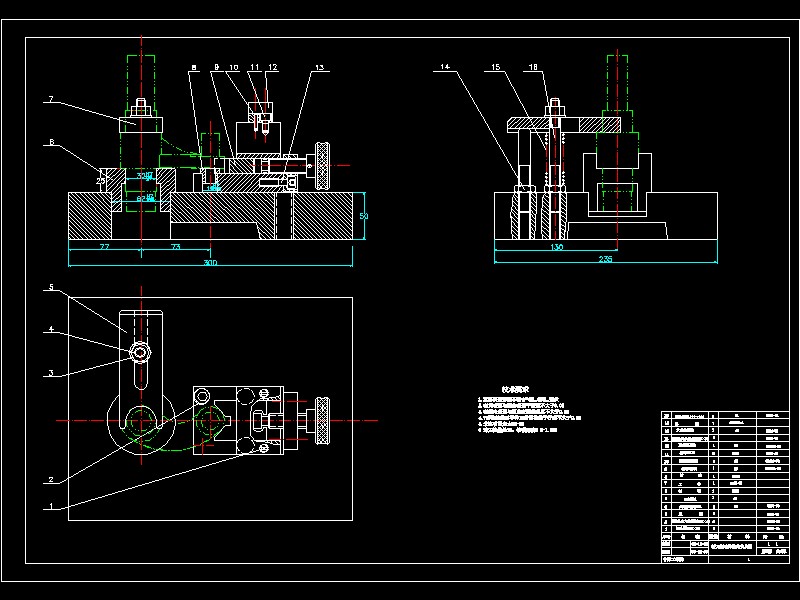
Task: Click the knurled knob in plan view
Action: point(322,420)
